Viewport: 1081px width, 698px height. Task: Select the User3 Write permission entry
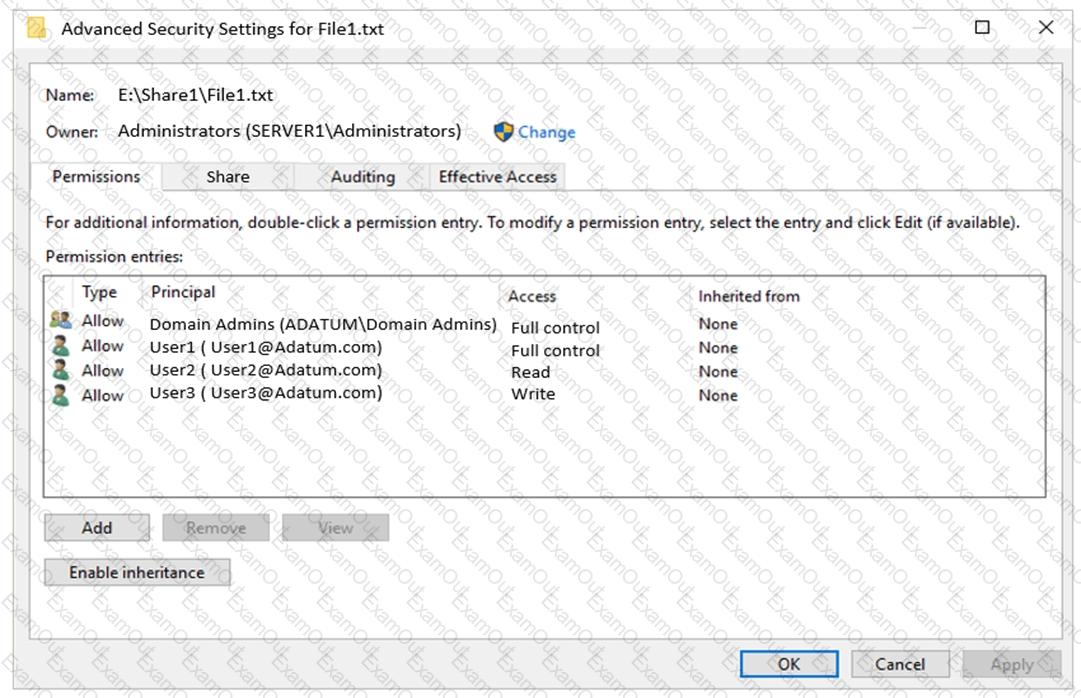coord(545,395)
